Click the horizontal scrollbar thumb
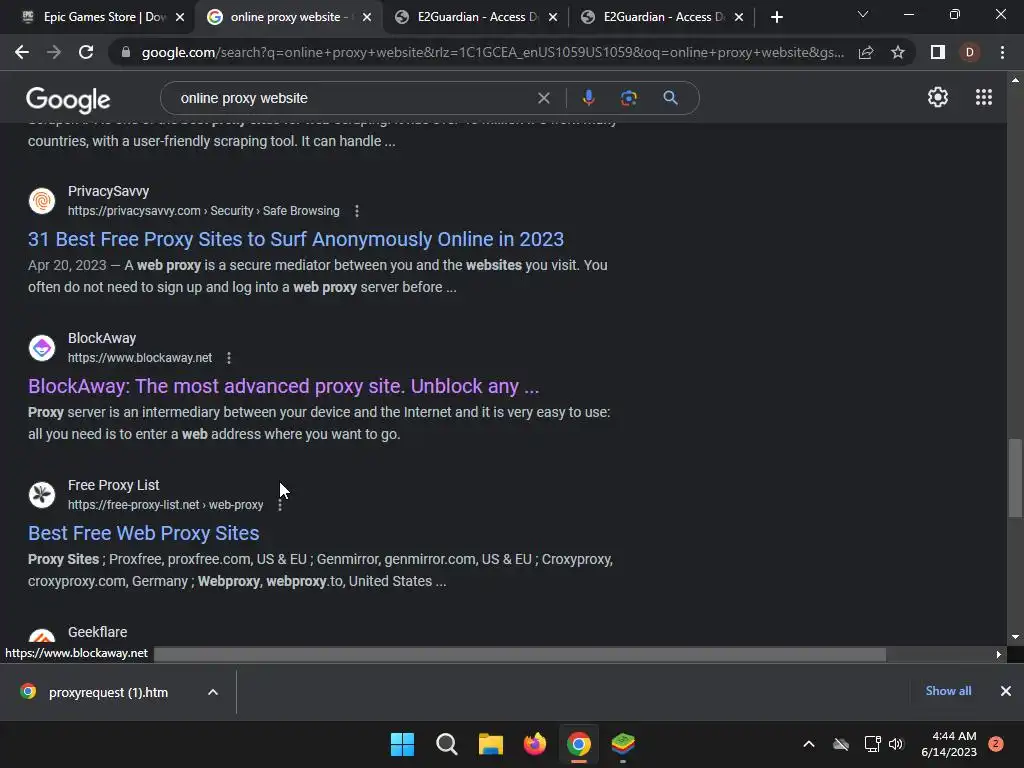The image size is (1024, 768). 520,654
